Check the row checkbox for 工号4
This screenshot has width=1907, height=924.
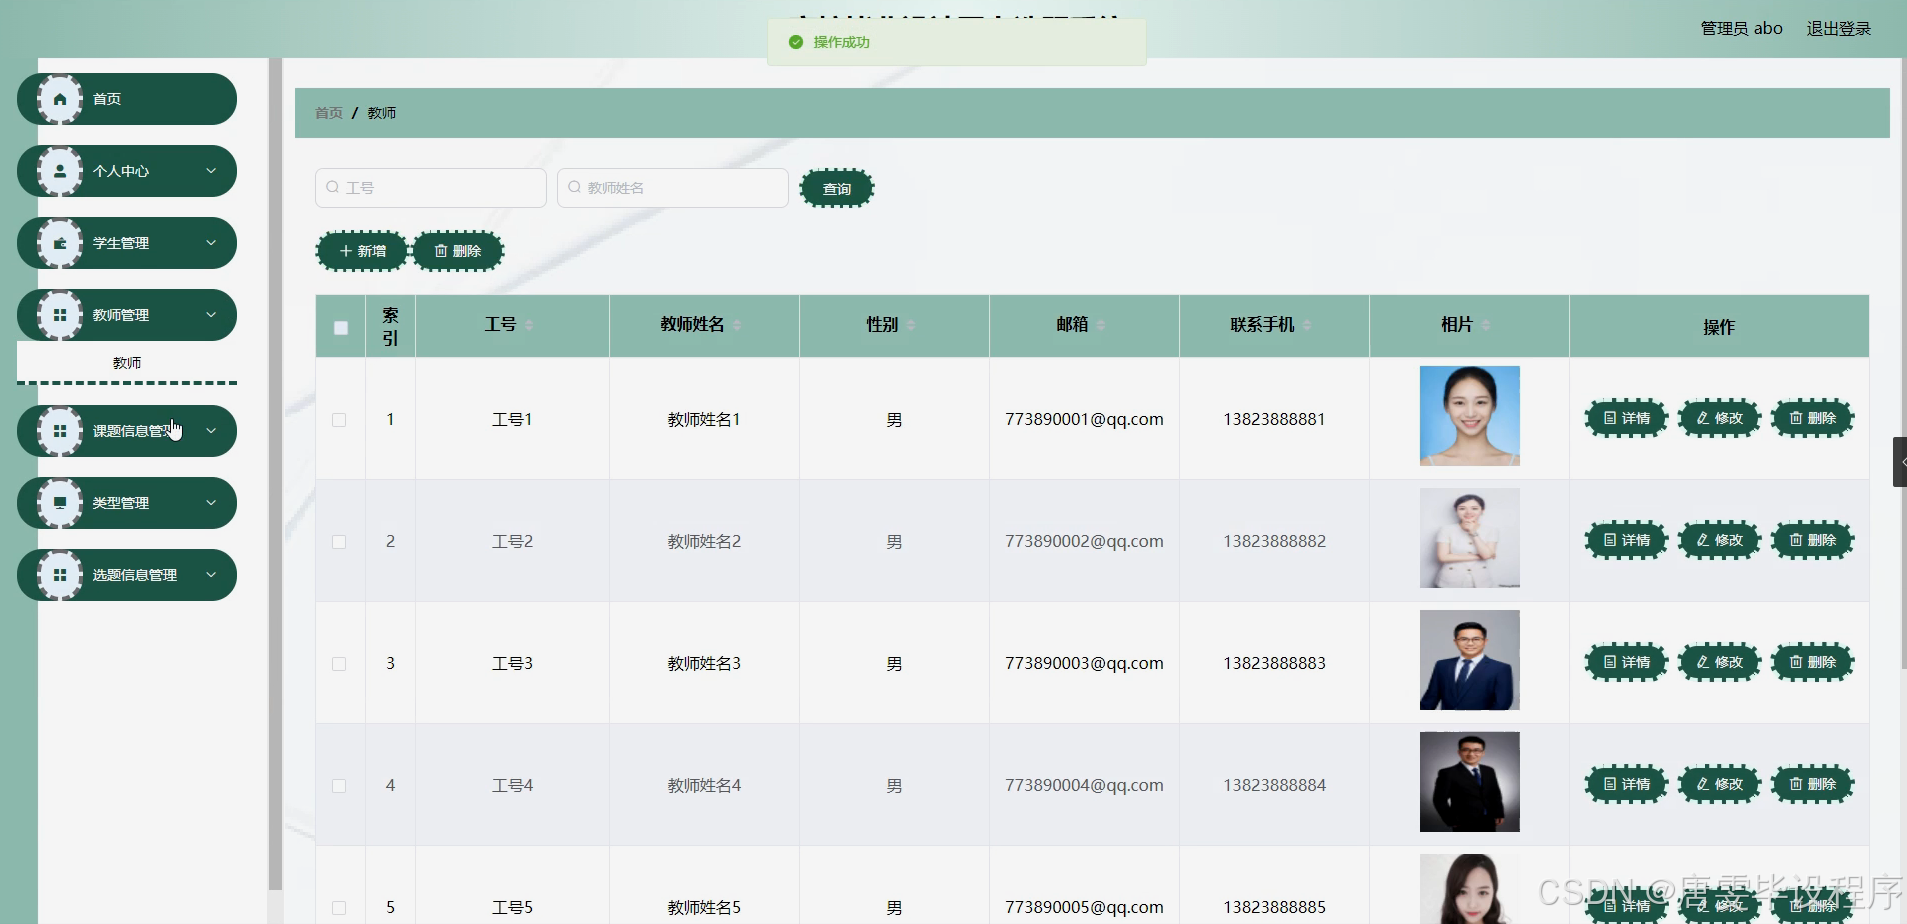339,786
